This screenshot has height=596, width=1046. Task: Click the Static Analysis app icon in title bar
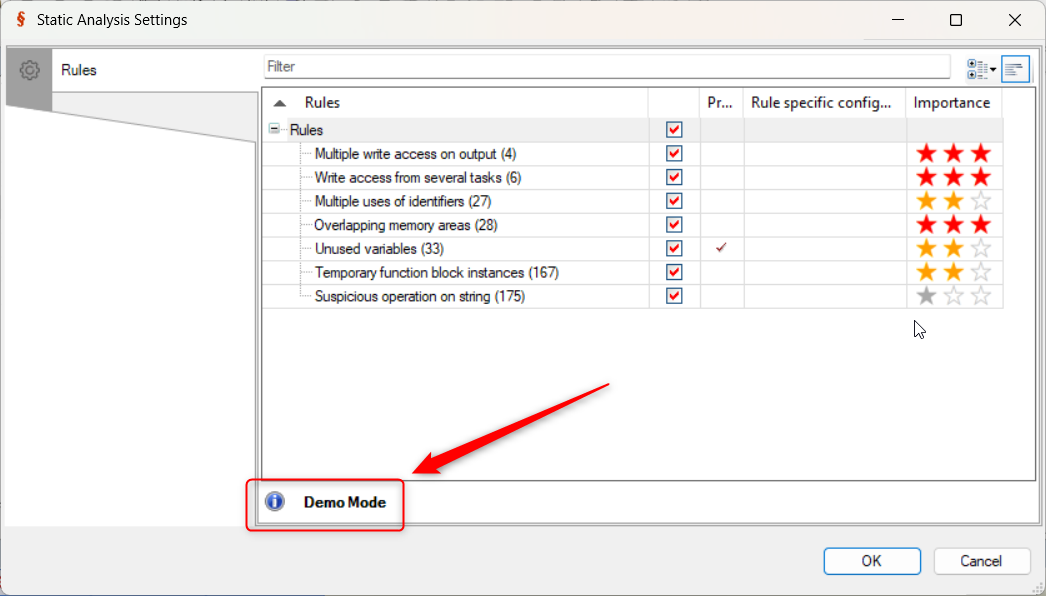20,20
